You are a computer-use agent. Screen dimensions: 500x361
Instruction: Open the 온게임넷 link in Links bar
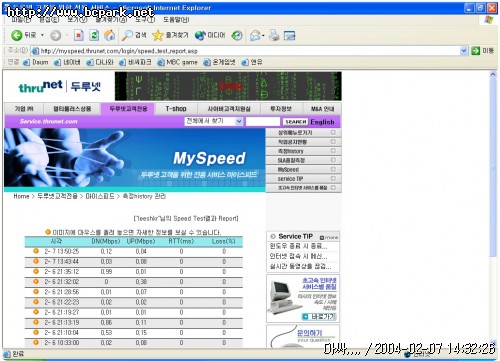219,62
